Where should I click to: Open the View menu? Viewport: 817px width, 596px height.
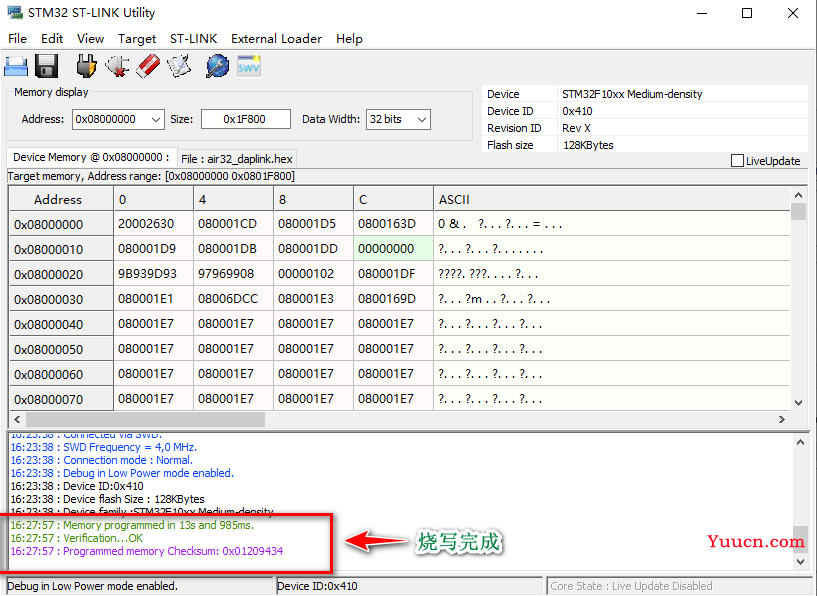[x=90, y=39]
